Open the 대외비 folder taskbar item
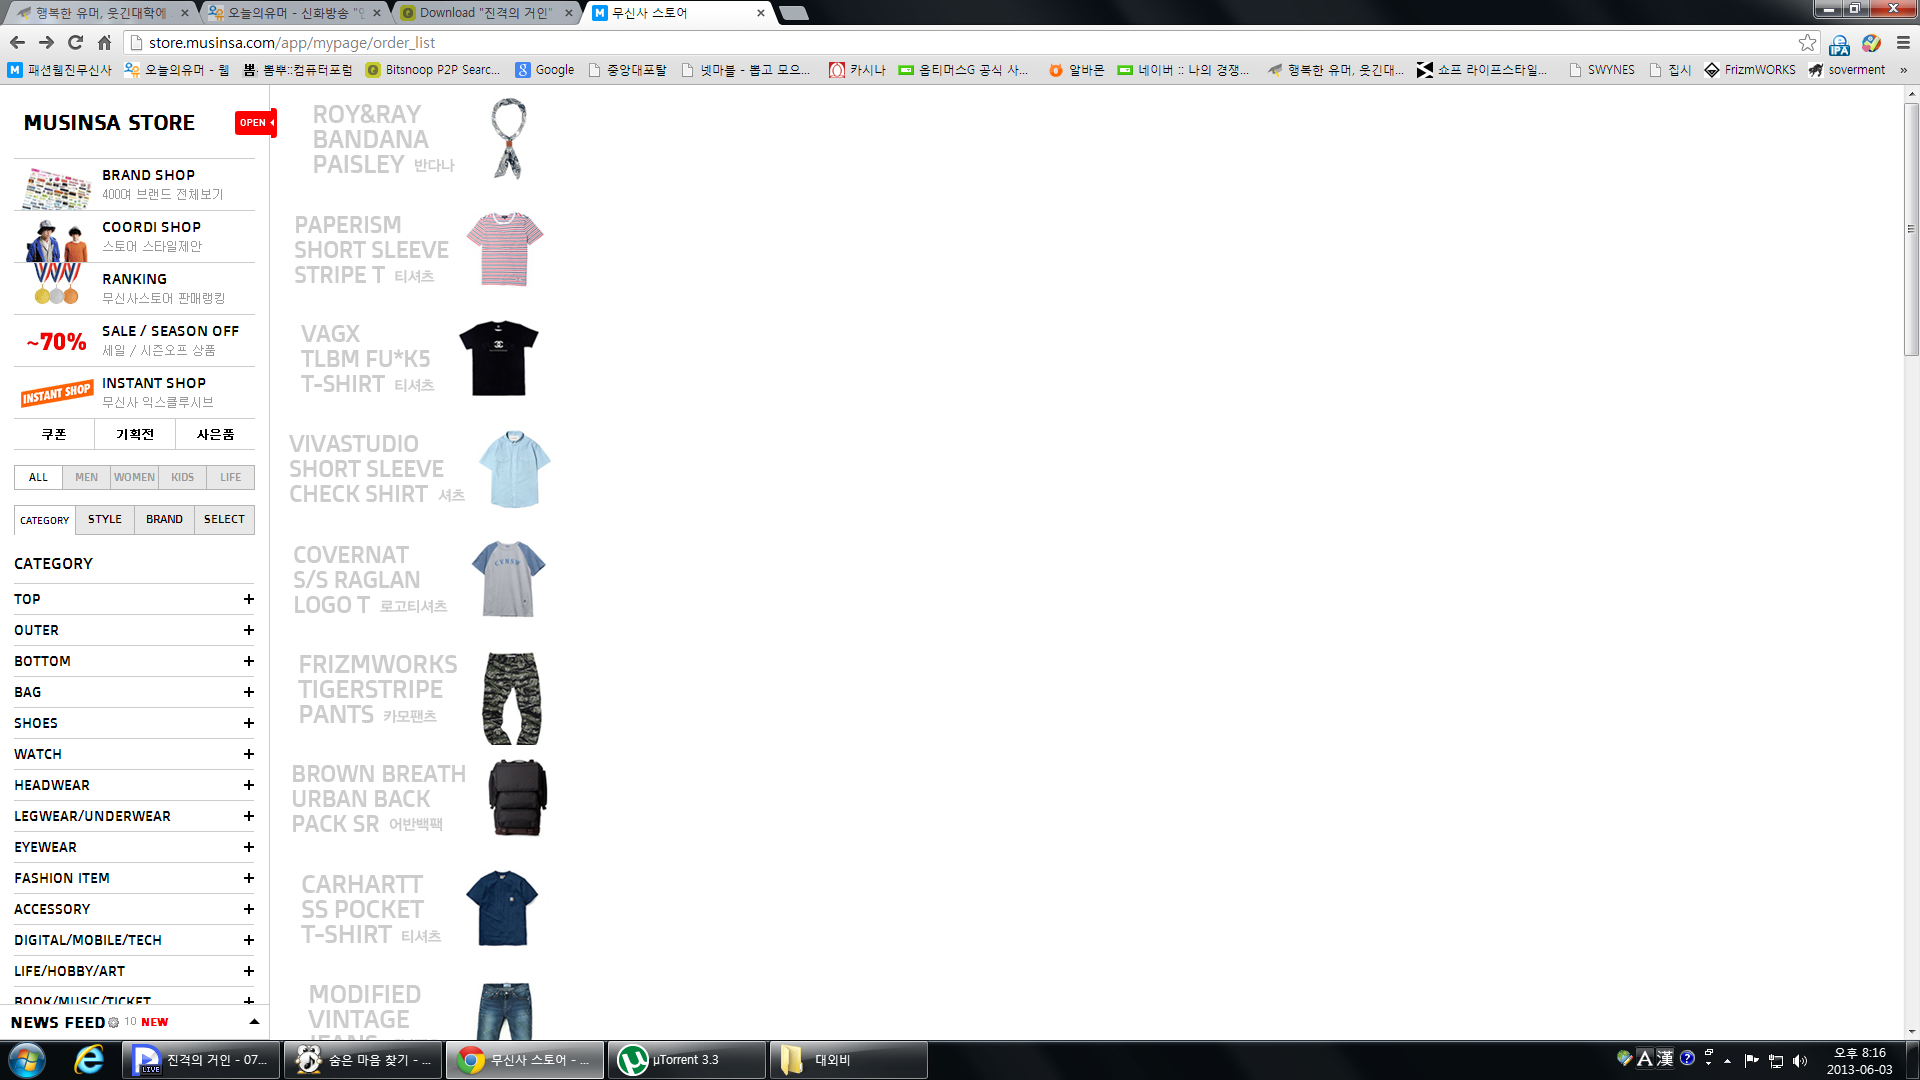 849,1060
